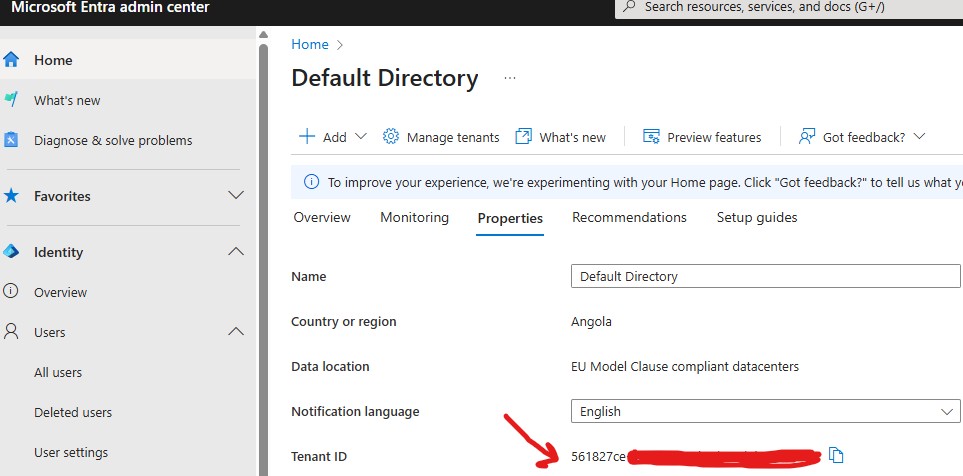
Task: Click the Favorites star icon
Action: coord(11,196)
